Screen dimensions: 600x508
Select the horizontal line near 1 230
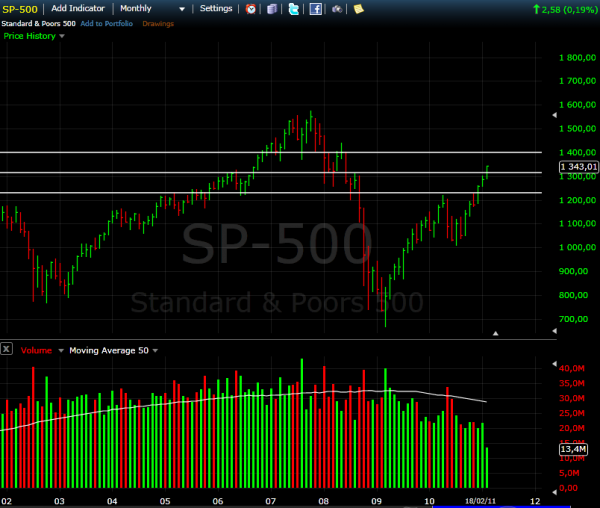click(271, 192)
